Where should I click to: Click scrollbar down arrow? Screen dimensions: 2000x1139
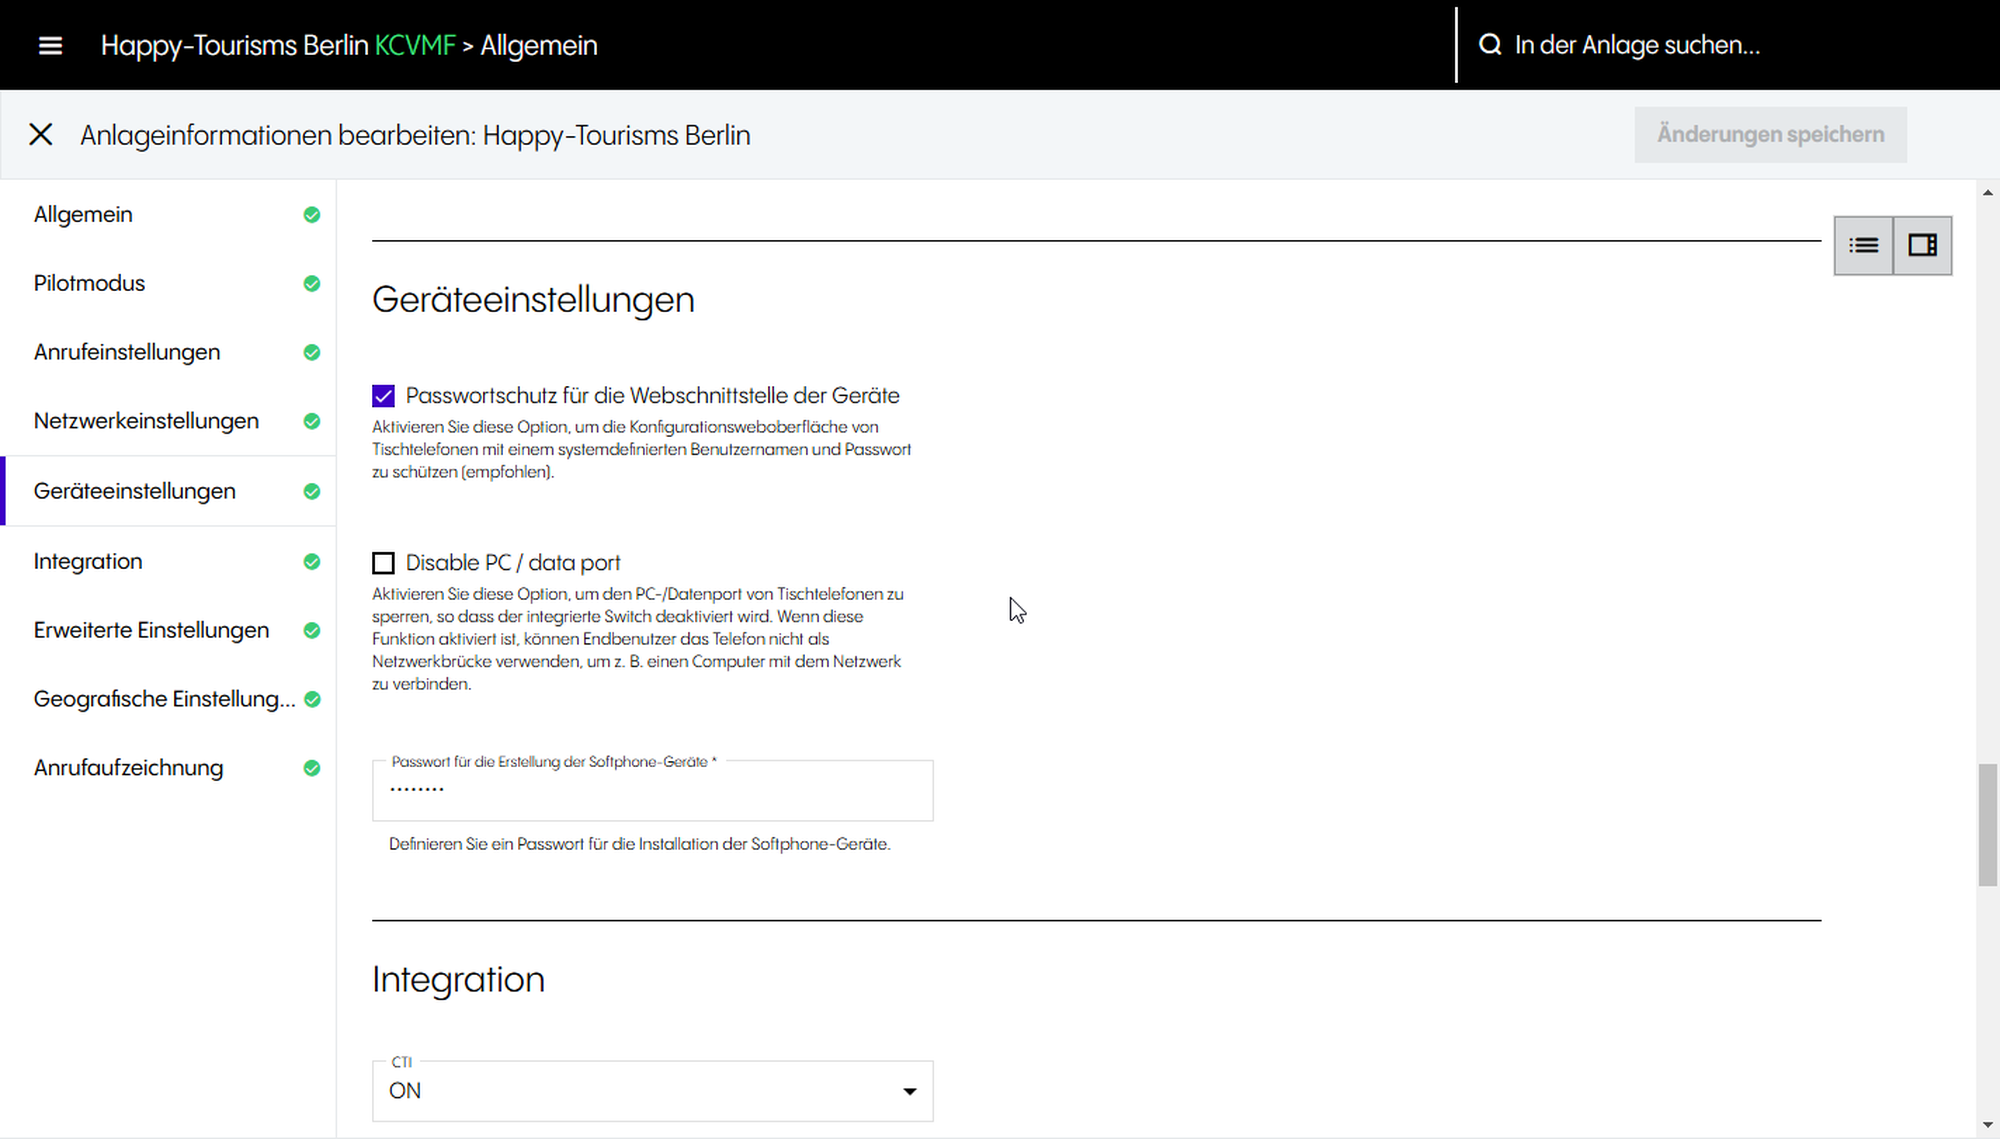[x=1987, y=1126]
